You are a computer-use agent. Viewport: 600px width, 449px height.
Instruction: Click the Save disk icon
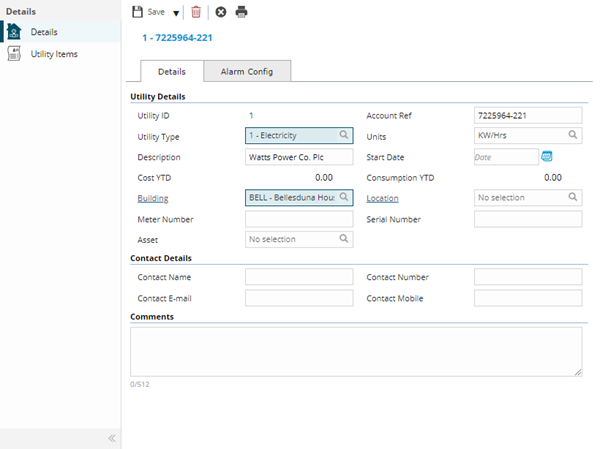point(138,12)
